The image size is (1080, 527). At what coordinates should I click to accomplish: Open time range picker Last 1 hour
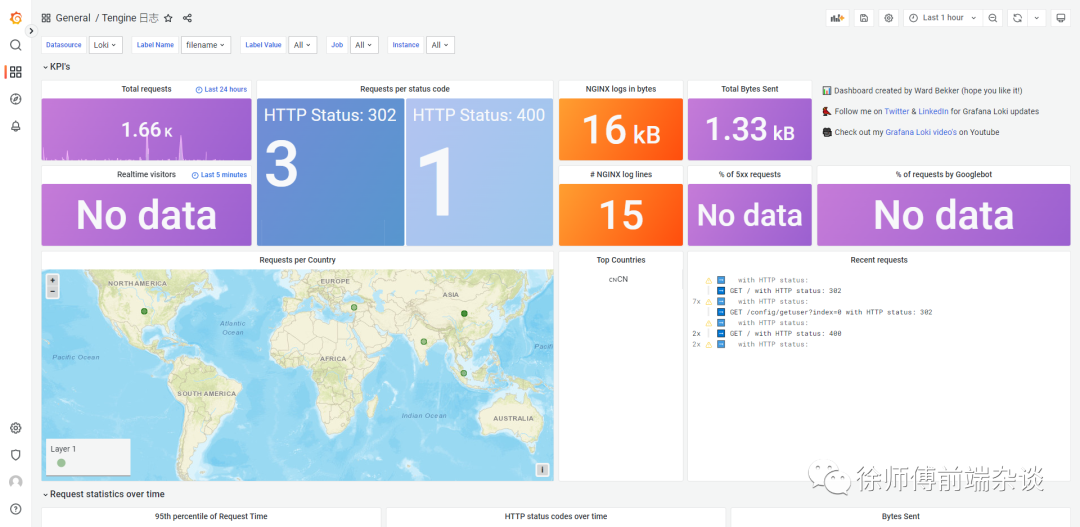(x=943, y=19)
